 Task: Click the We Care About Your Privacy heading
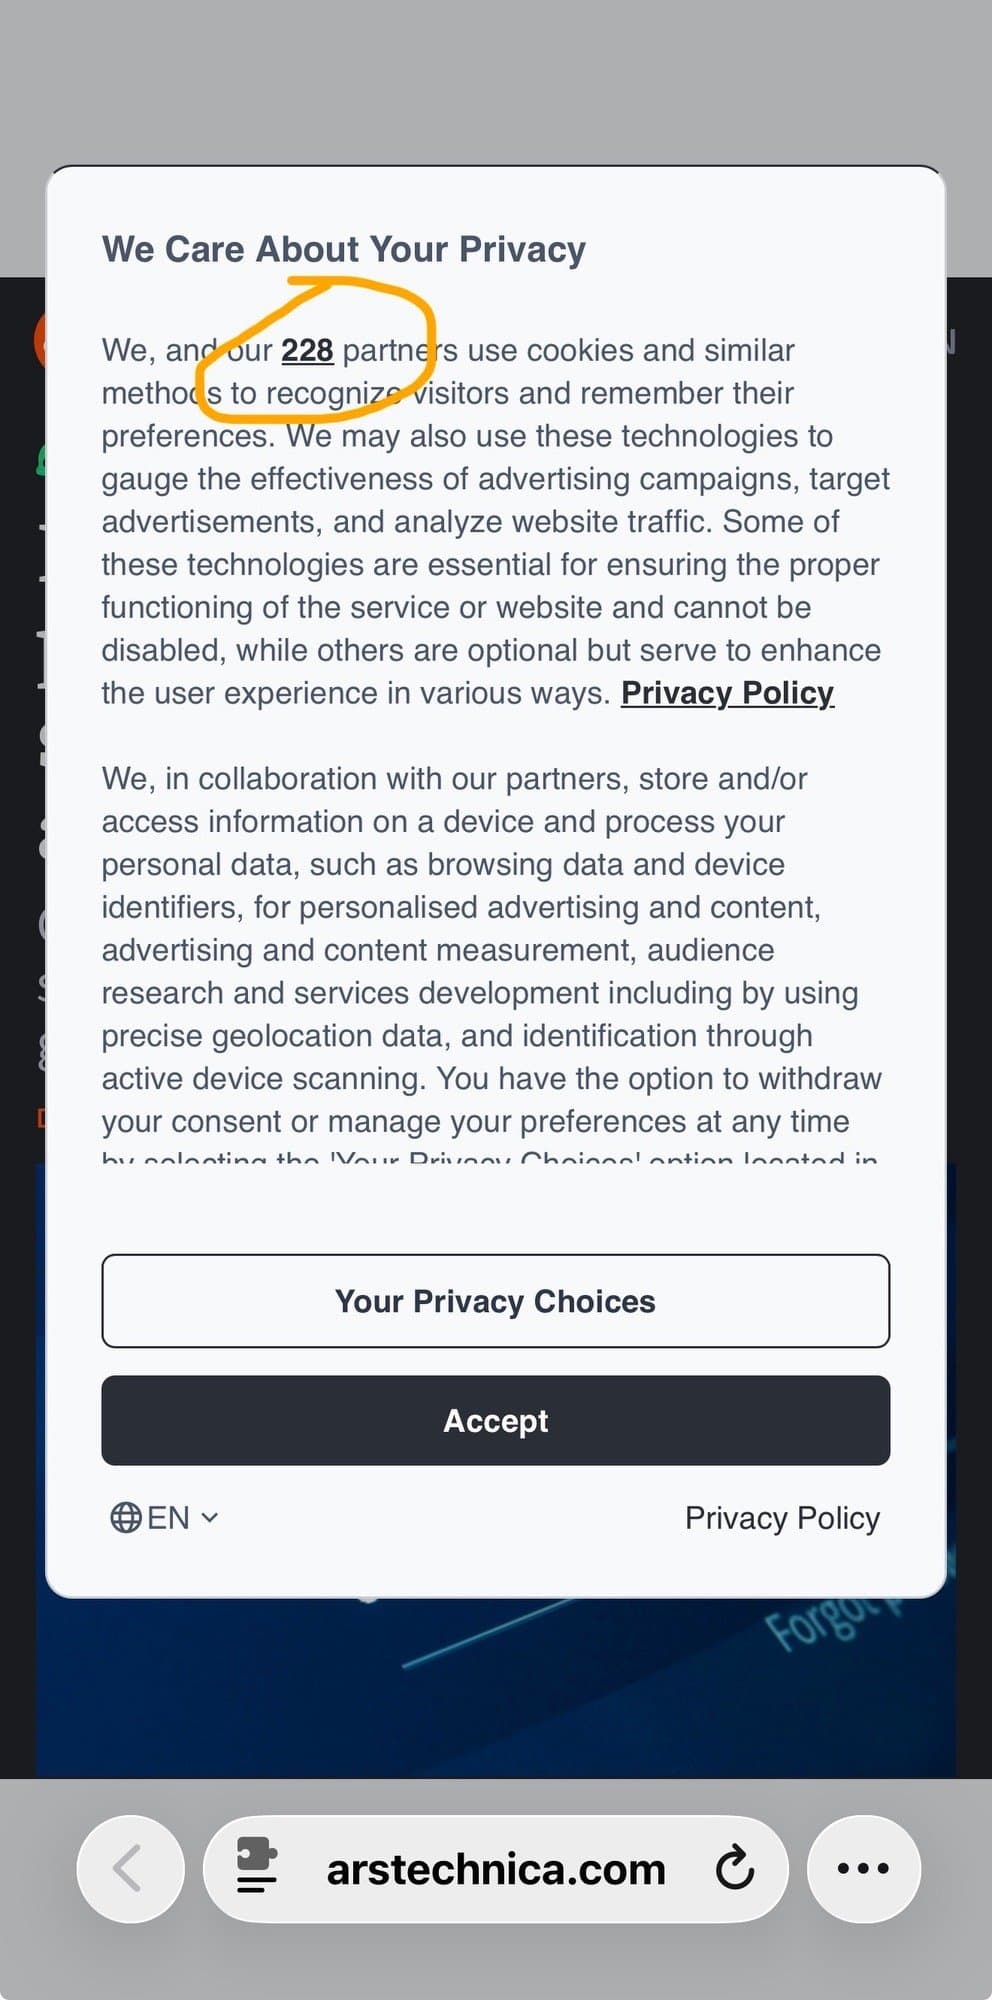(344, 249)
